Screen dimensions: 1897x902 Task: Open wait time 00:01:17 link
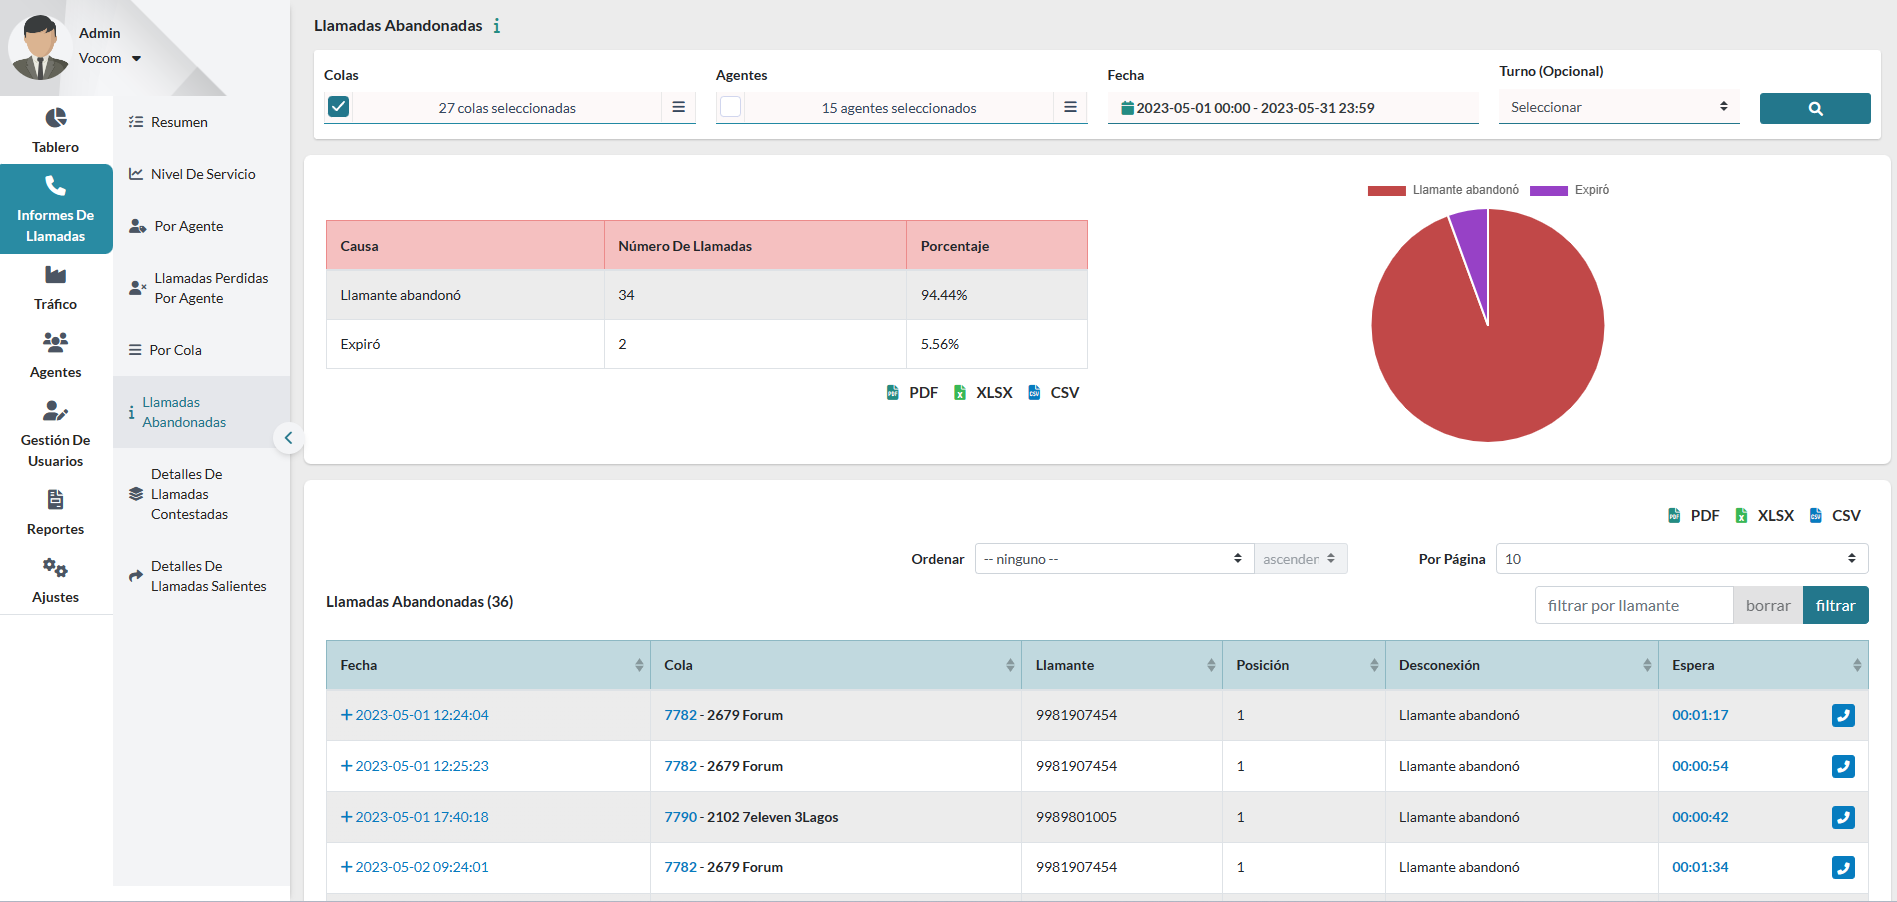(1700, 716)
